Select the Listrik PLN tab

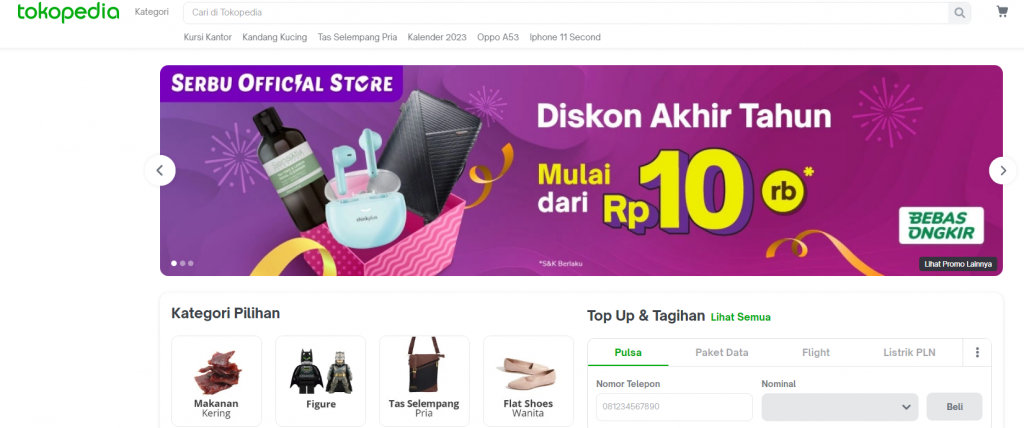[909, 352]
